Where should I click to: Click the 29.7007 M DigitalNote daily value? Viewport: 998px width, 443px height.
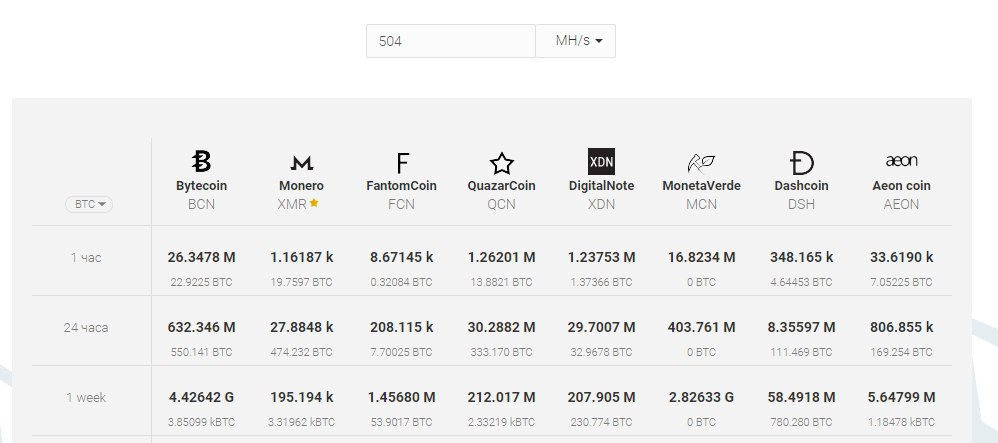point(601,328)
